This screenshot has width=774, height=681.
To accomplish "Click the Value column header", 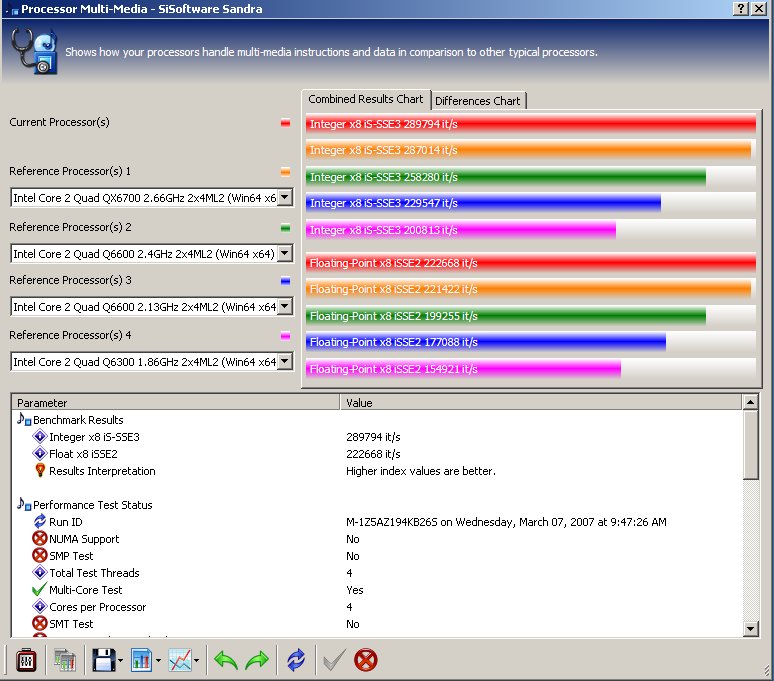I will (x=541, y=402).
